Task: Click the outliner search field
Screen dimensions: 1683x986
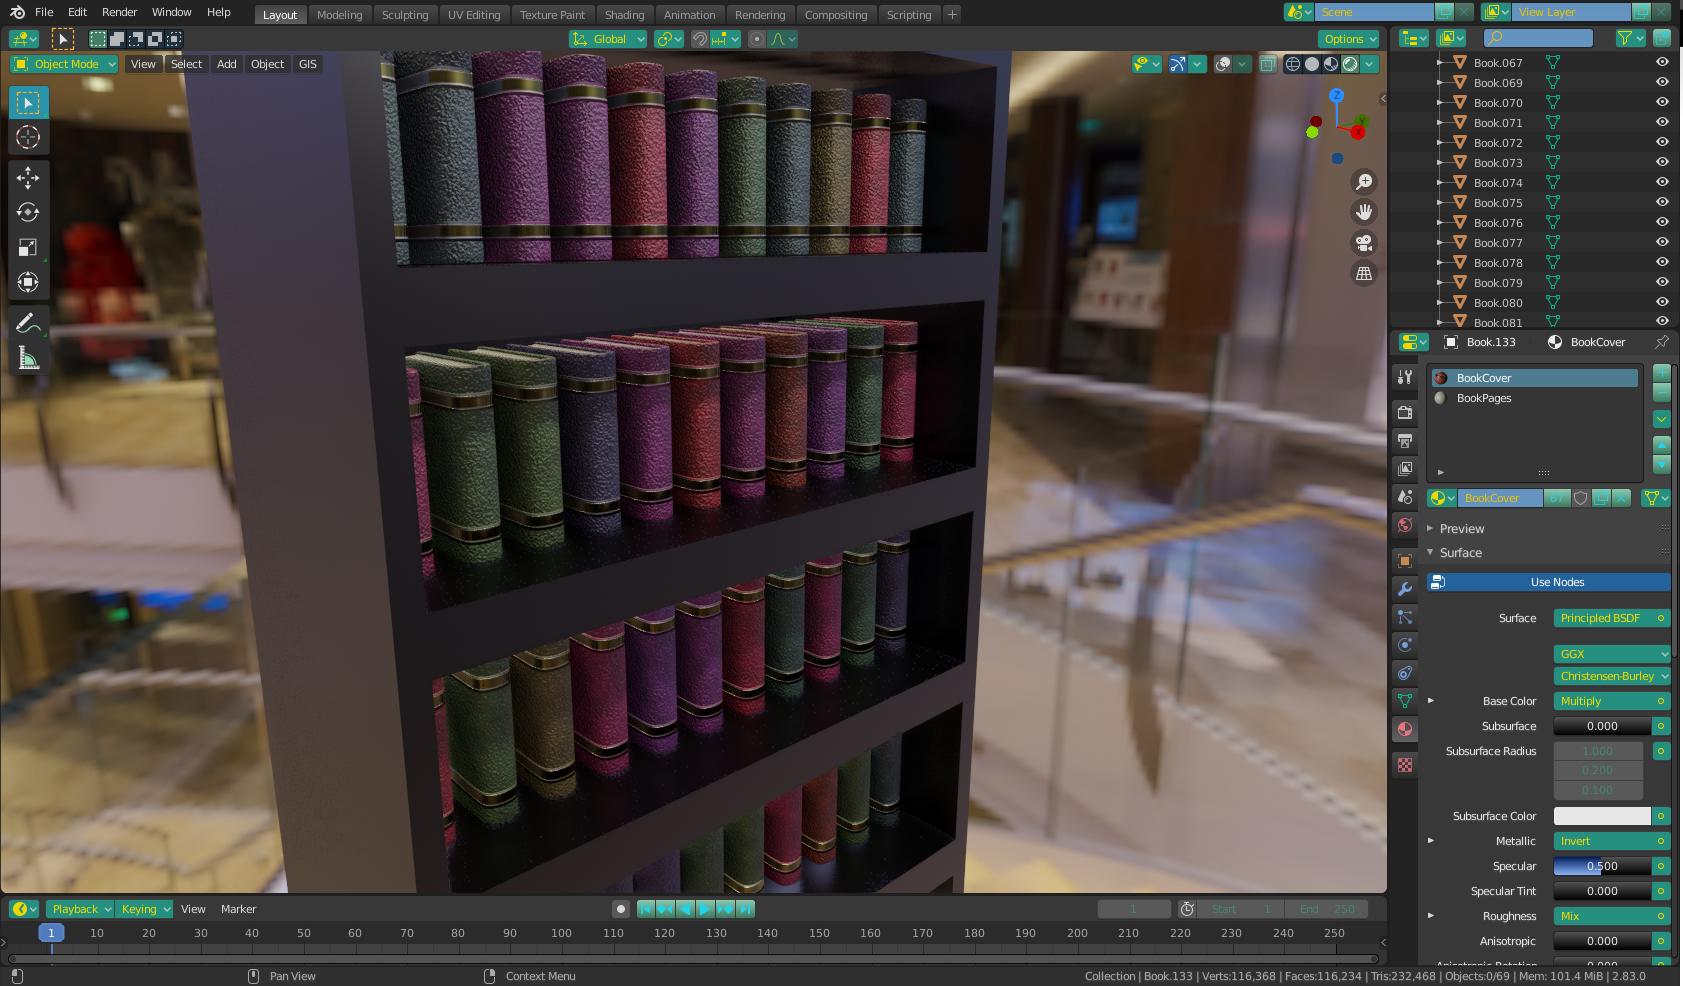Action: (1538, 38)
